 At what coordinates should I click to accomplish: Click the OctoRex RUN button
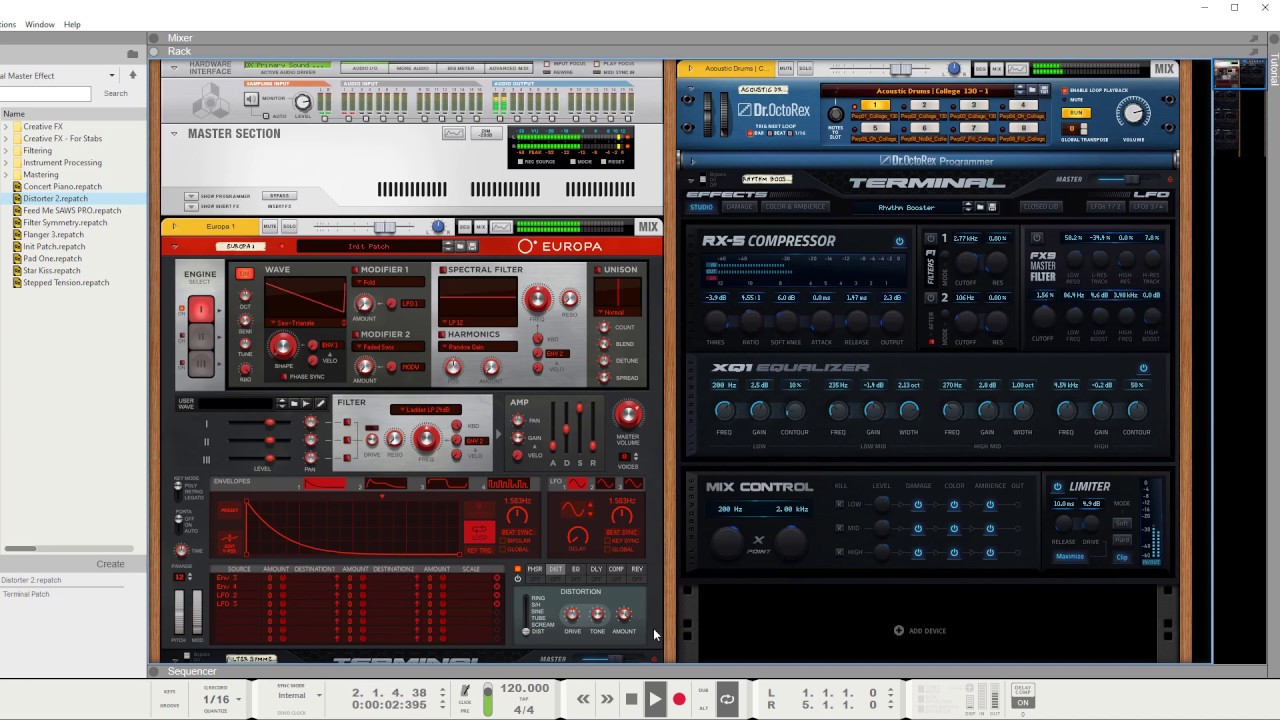coord(1076,113)
